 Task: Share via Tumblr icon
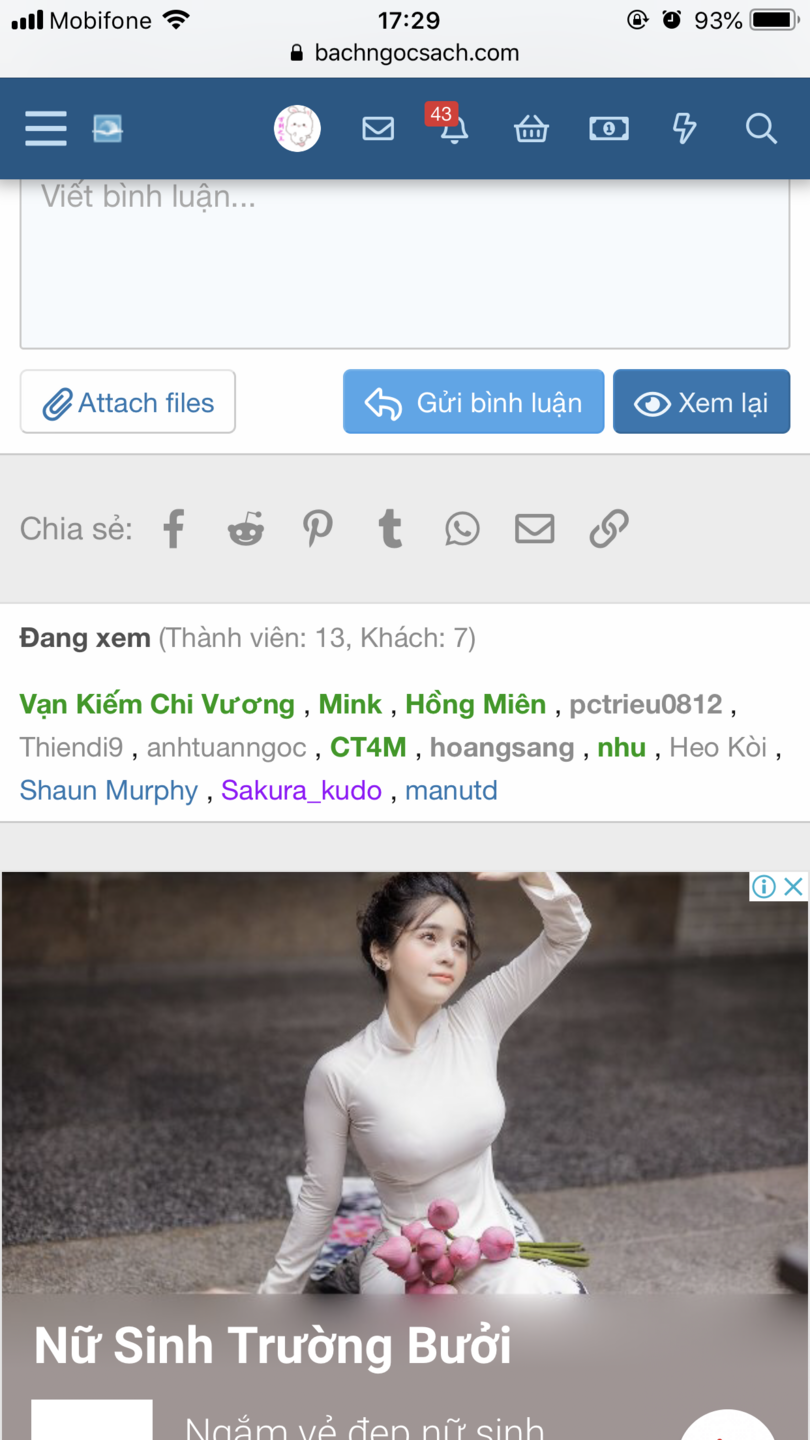tap(391, 528)
